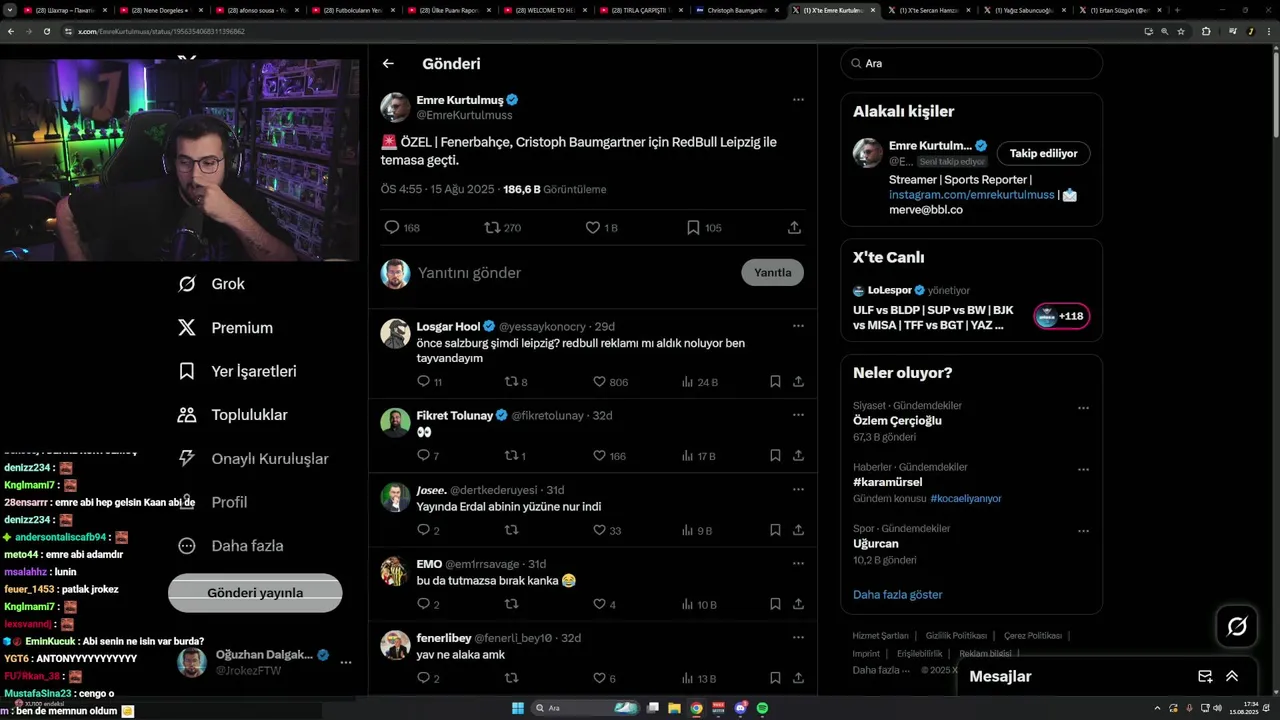The height and width of the screenshot is (720, 1280).
Task: Like Josee comment with 33 likes
Action: point(607,531)
